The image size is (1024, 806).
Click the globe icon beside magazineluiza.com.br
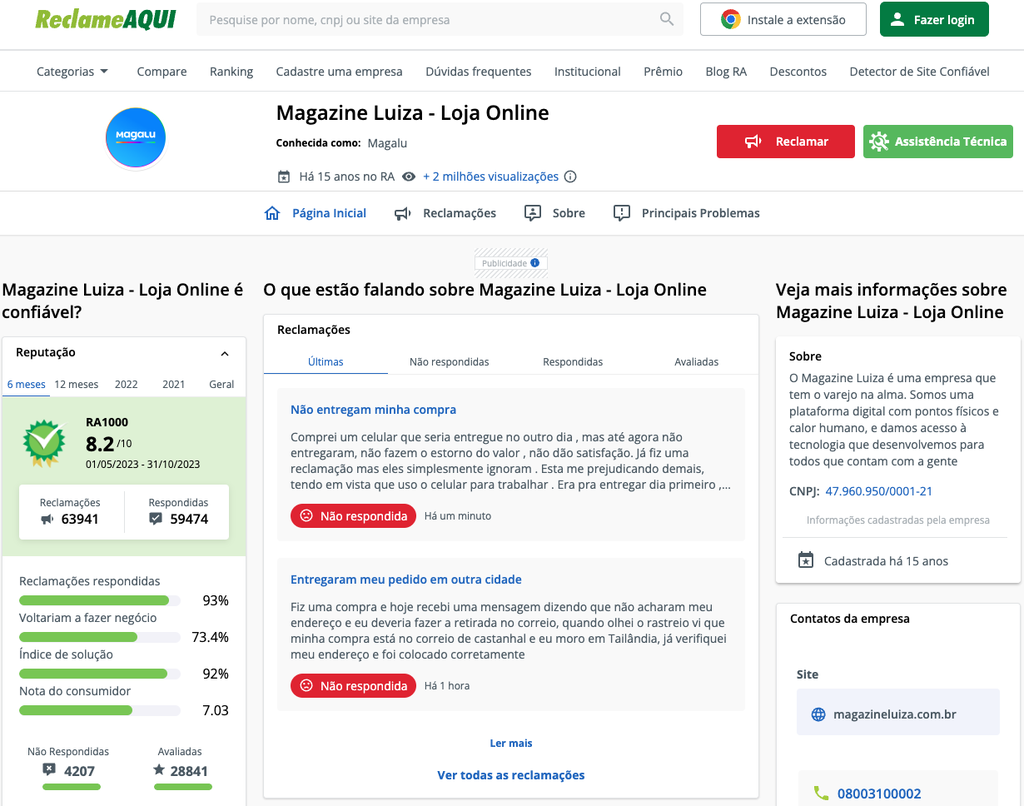click(x=818, y=715)
